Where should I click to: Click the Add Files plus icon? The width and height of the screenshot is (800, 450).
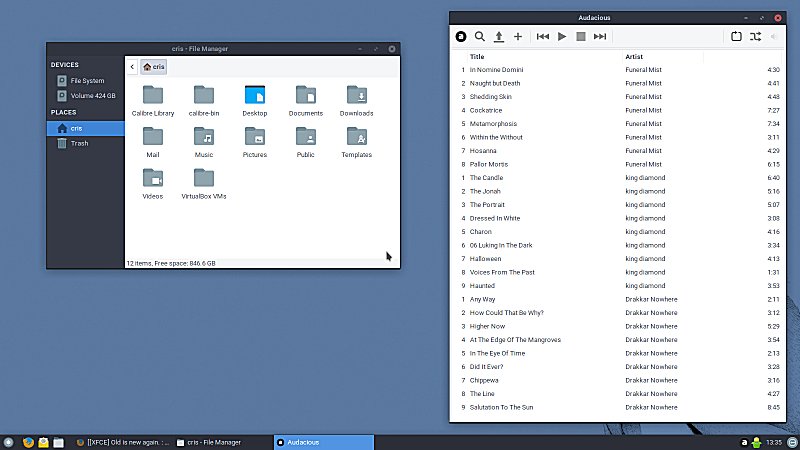518,36
